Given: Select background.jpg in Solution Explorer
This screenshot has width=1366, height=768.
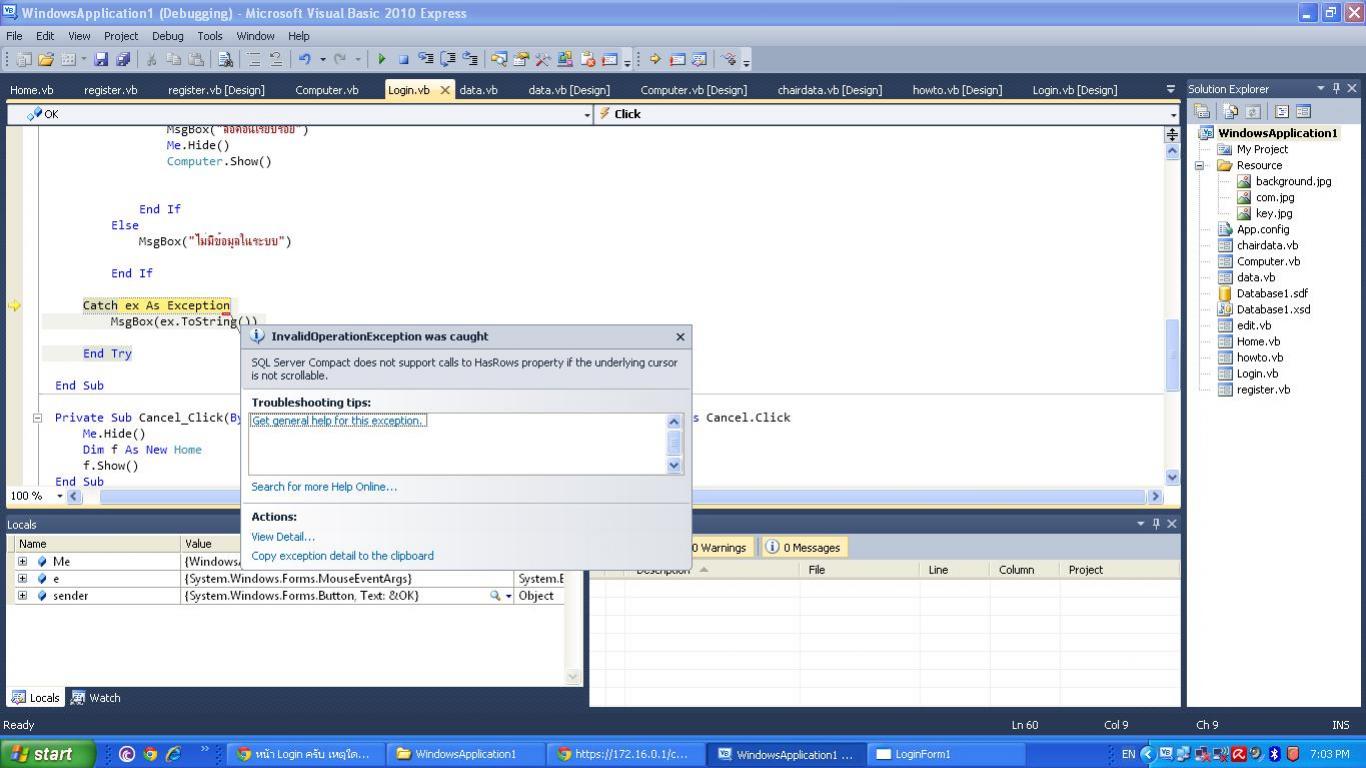Looking at the screenshot, I should pyautogui.click(x=1293, y=182).
